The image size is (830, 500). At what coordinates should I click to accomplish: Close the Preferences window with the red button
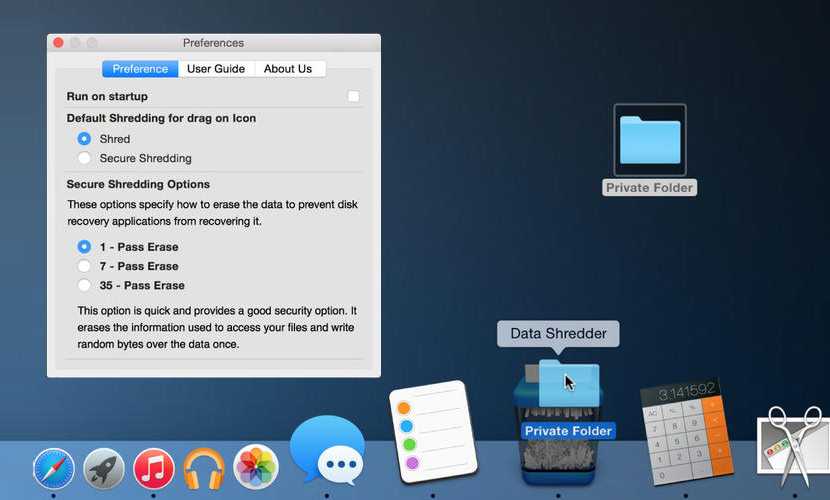point(58,43)
